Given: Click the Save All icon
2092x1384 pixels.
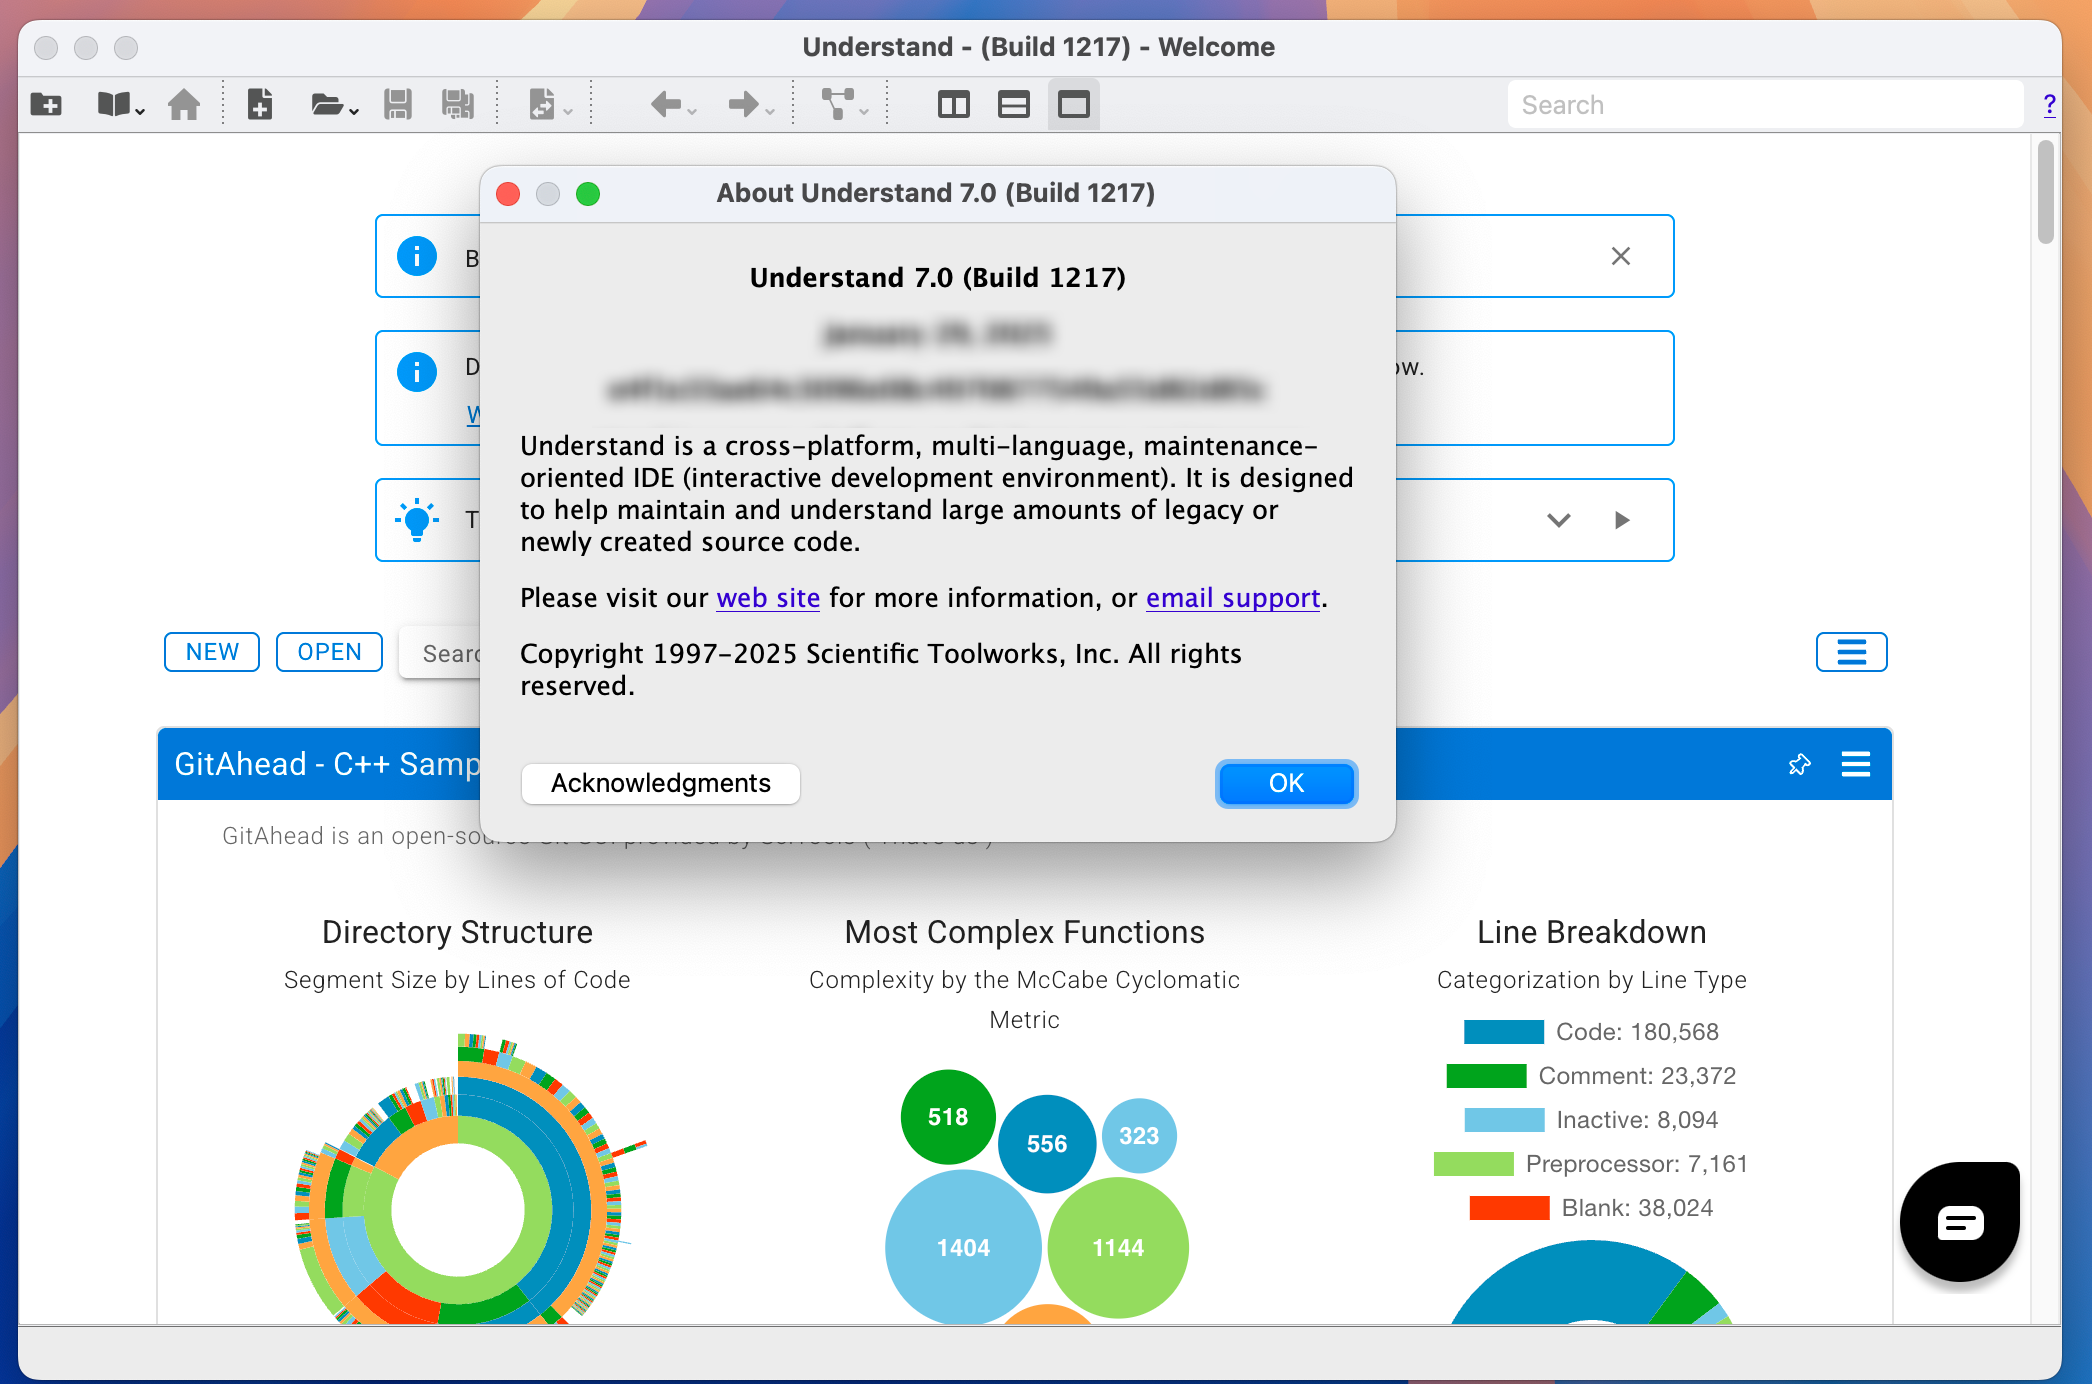Looking at the screenshot, I should 458,104.
